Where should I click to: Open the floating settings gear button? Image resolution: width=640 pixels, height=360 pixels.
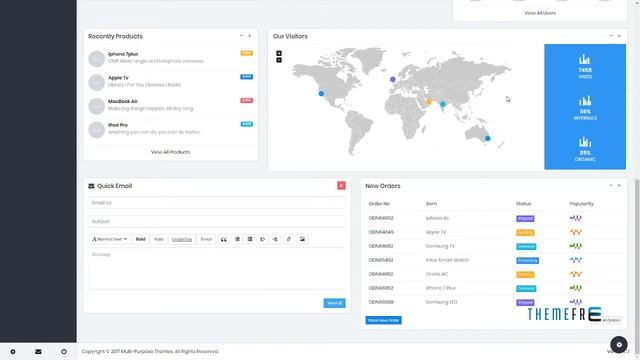coord(619,344)
